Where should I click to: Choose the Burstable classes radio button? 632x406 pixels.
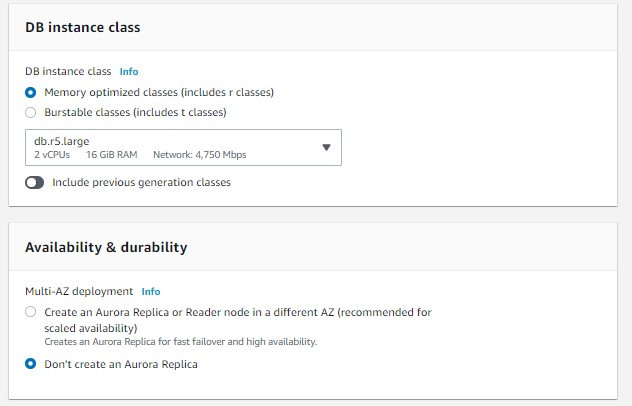click(x=31, y=112)
